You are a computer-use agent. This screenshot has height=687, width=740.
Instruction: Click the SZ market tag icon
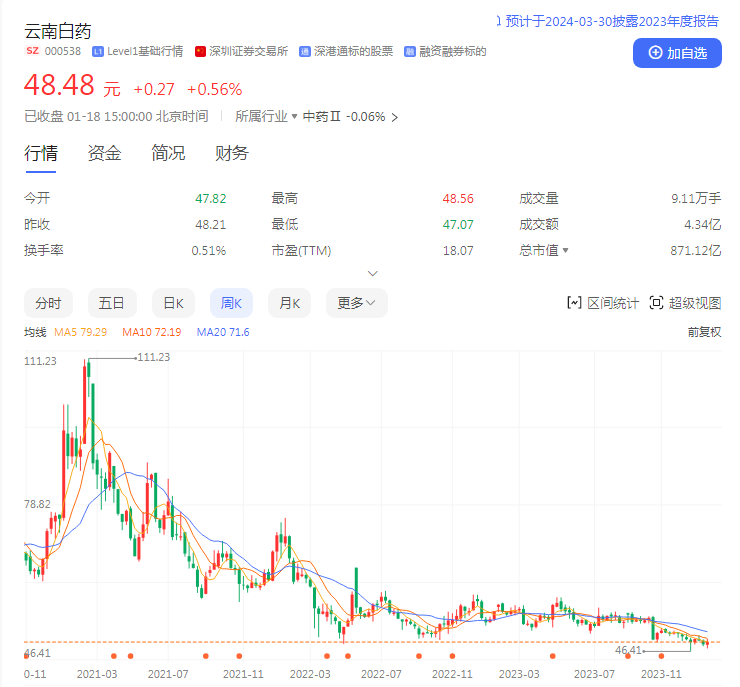tap(32, 51)
